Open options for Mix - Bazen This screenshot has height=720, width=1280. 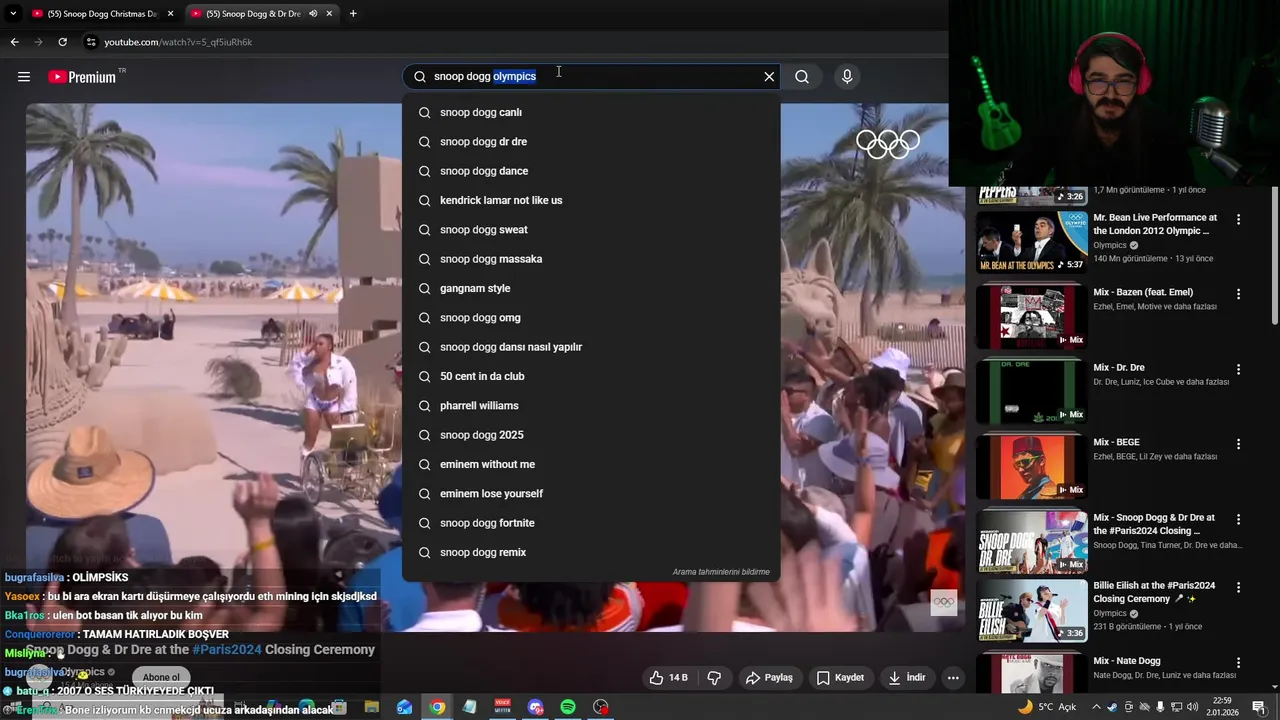pos(1238,294)
